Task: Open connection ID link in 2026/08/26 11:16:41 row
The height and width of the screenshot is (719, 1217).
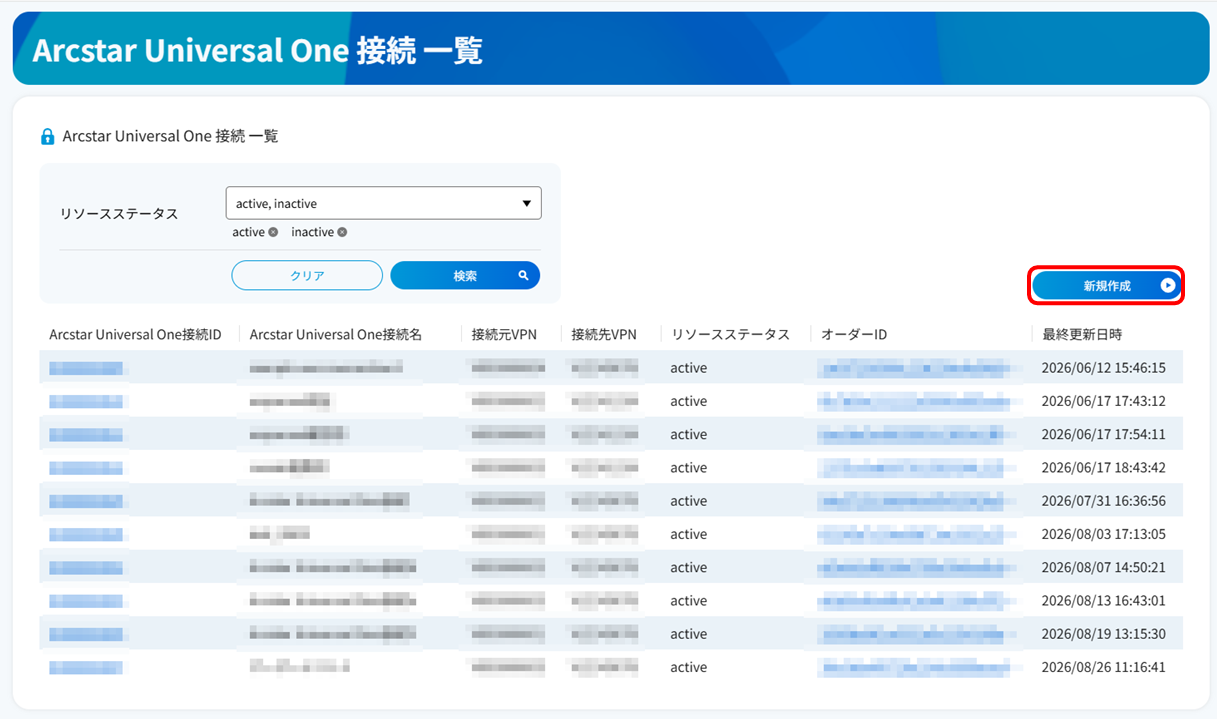Action: [86, 667]
